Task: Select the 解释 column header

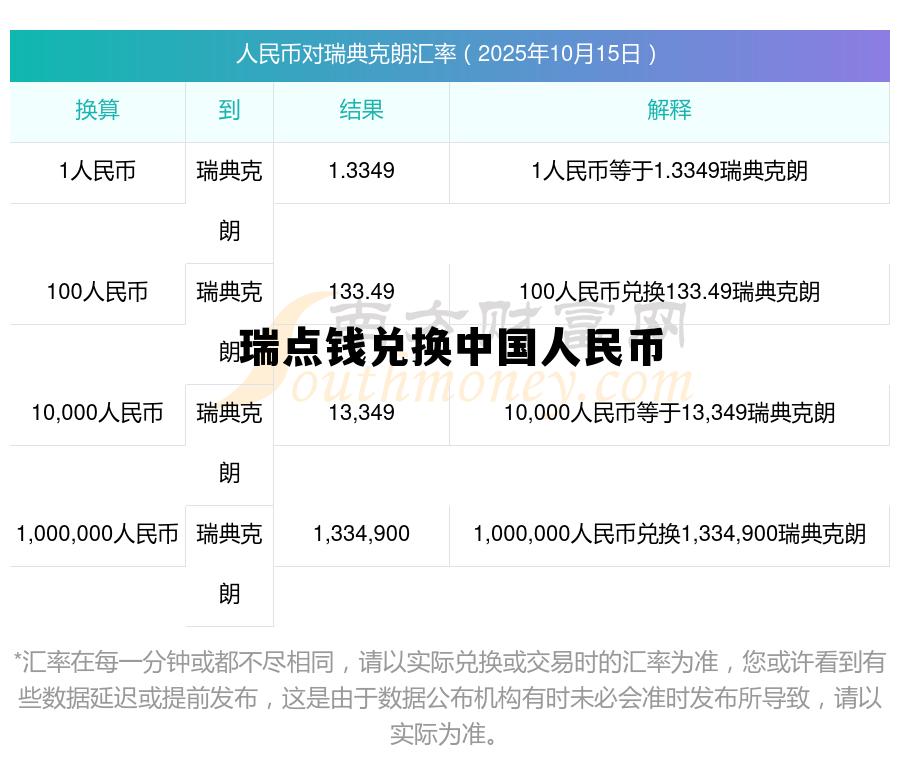Action: tap(670, 111)
